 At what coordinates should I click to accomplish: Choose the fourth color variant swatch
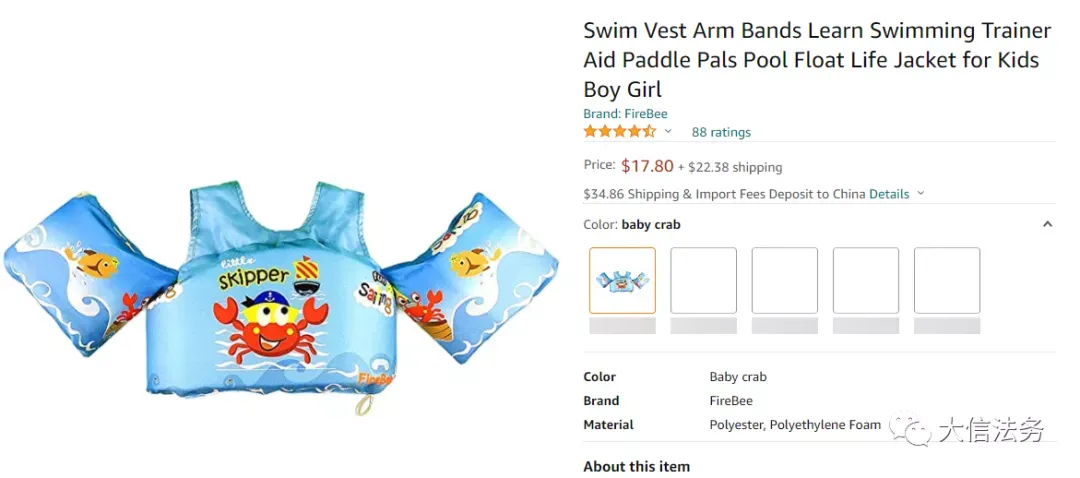pyautogui.click(x=866, y=280)
